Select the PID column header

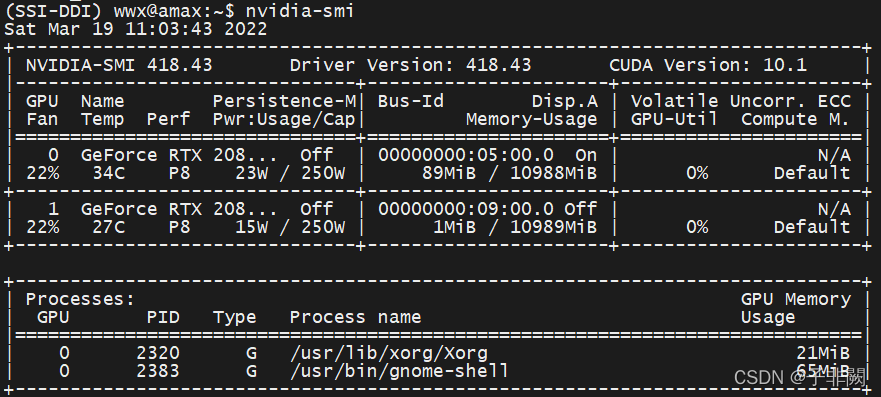tap(163, 317)
